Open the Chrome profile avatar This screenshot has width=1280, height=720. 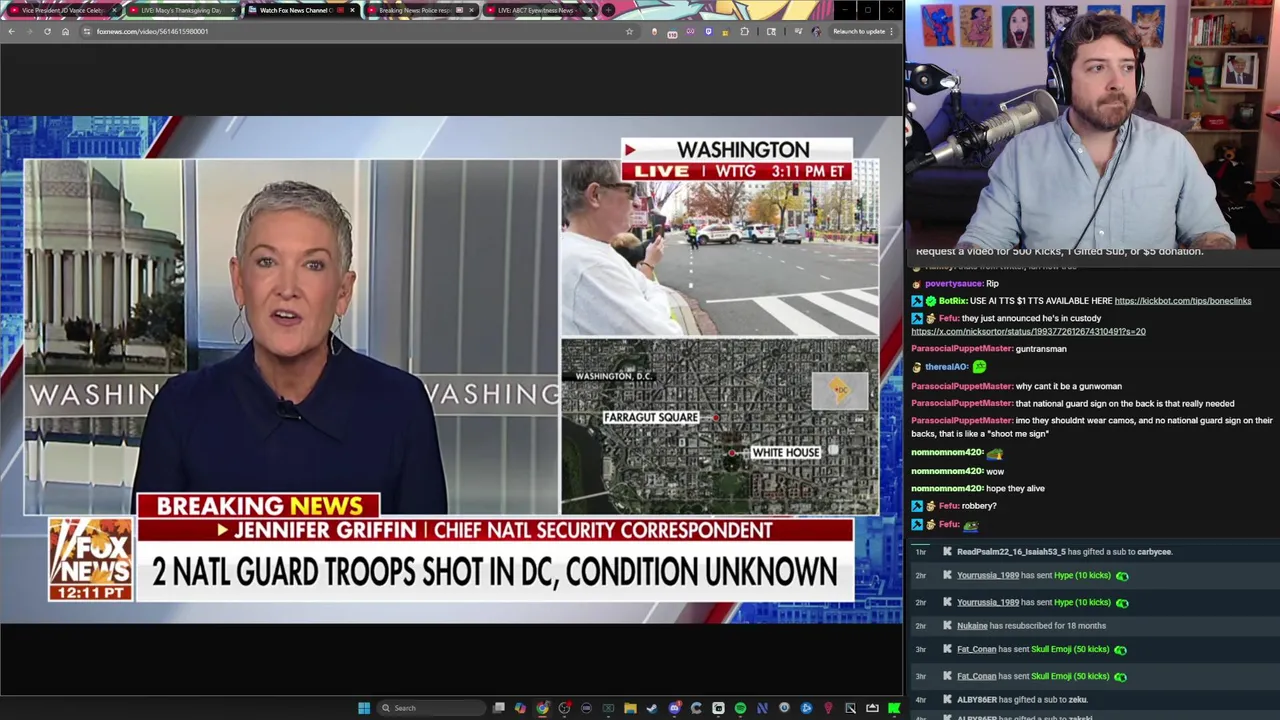tap(816, 31)
